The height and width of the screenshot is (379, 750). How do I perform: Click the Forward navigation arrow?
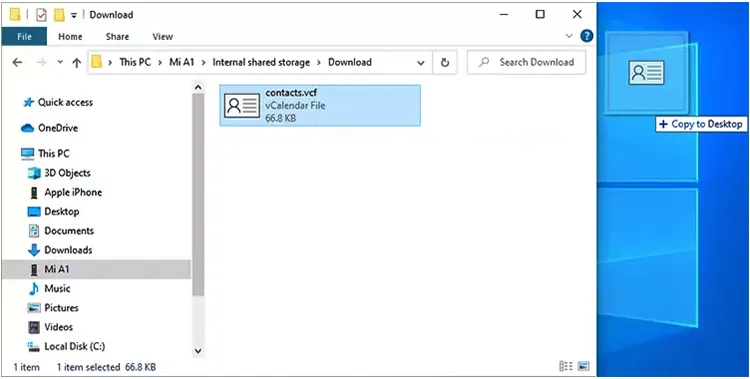pyautogui.click(x=42, y=62)
